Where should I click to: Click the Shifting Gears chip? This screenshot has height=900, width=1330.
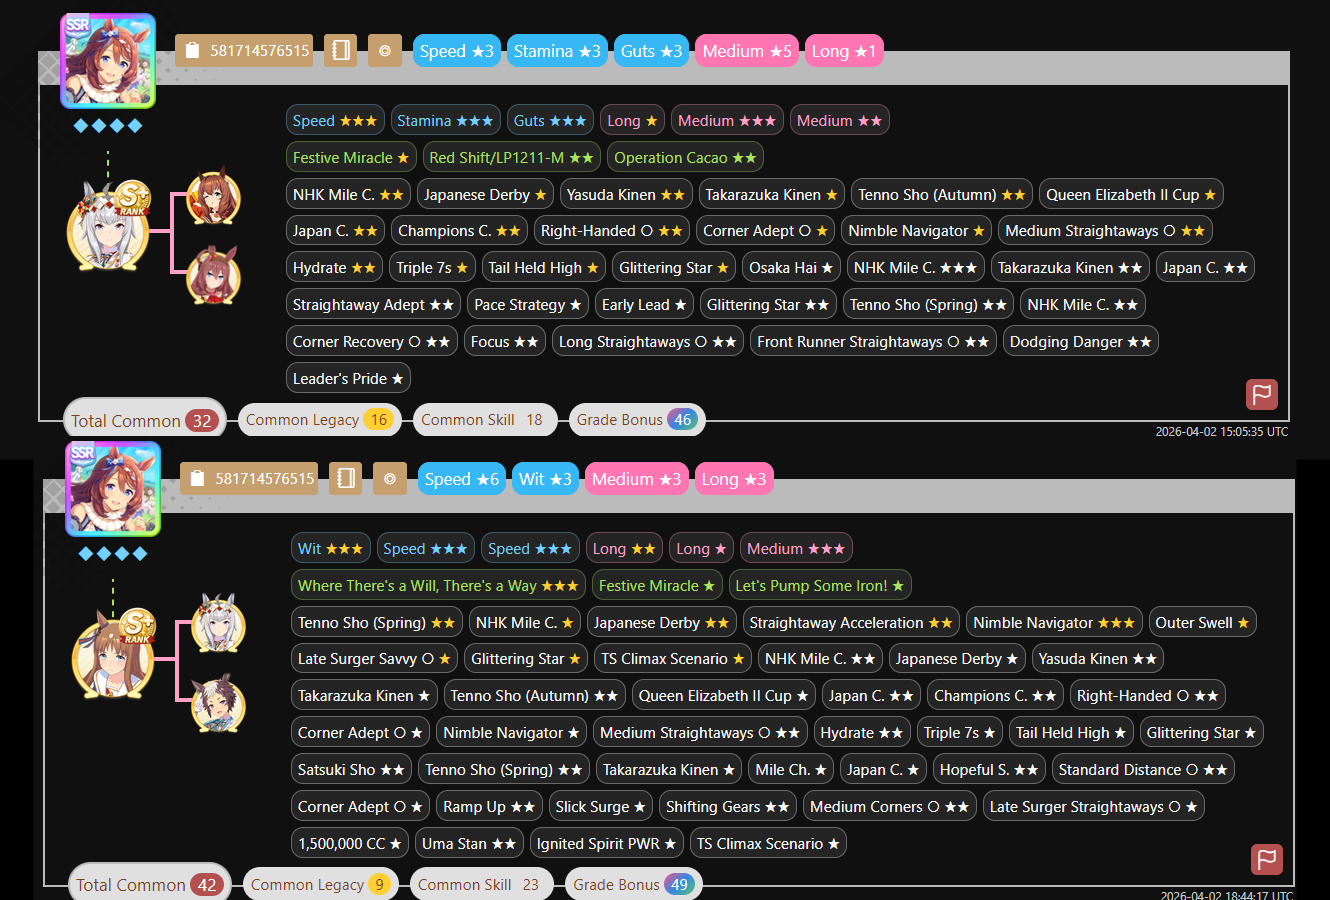[x=728, y=806]
